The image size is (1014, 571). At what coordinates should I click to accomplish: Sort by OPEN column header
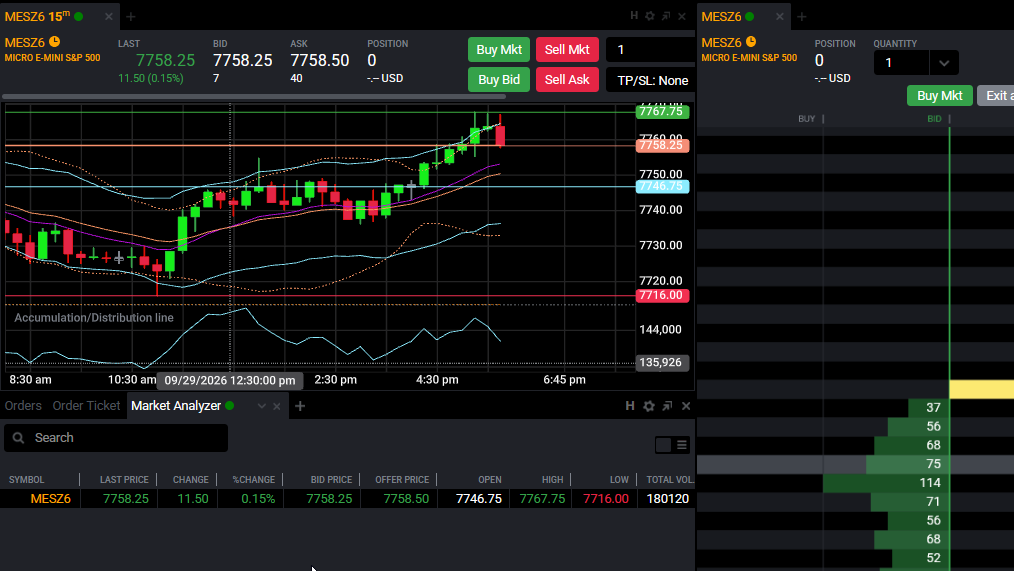pyautogui.click(x=490, y=480)
